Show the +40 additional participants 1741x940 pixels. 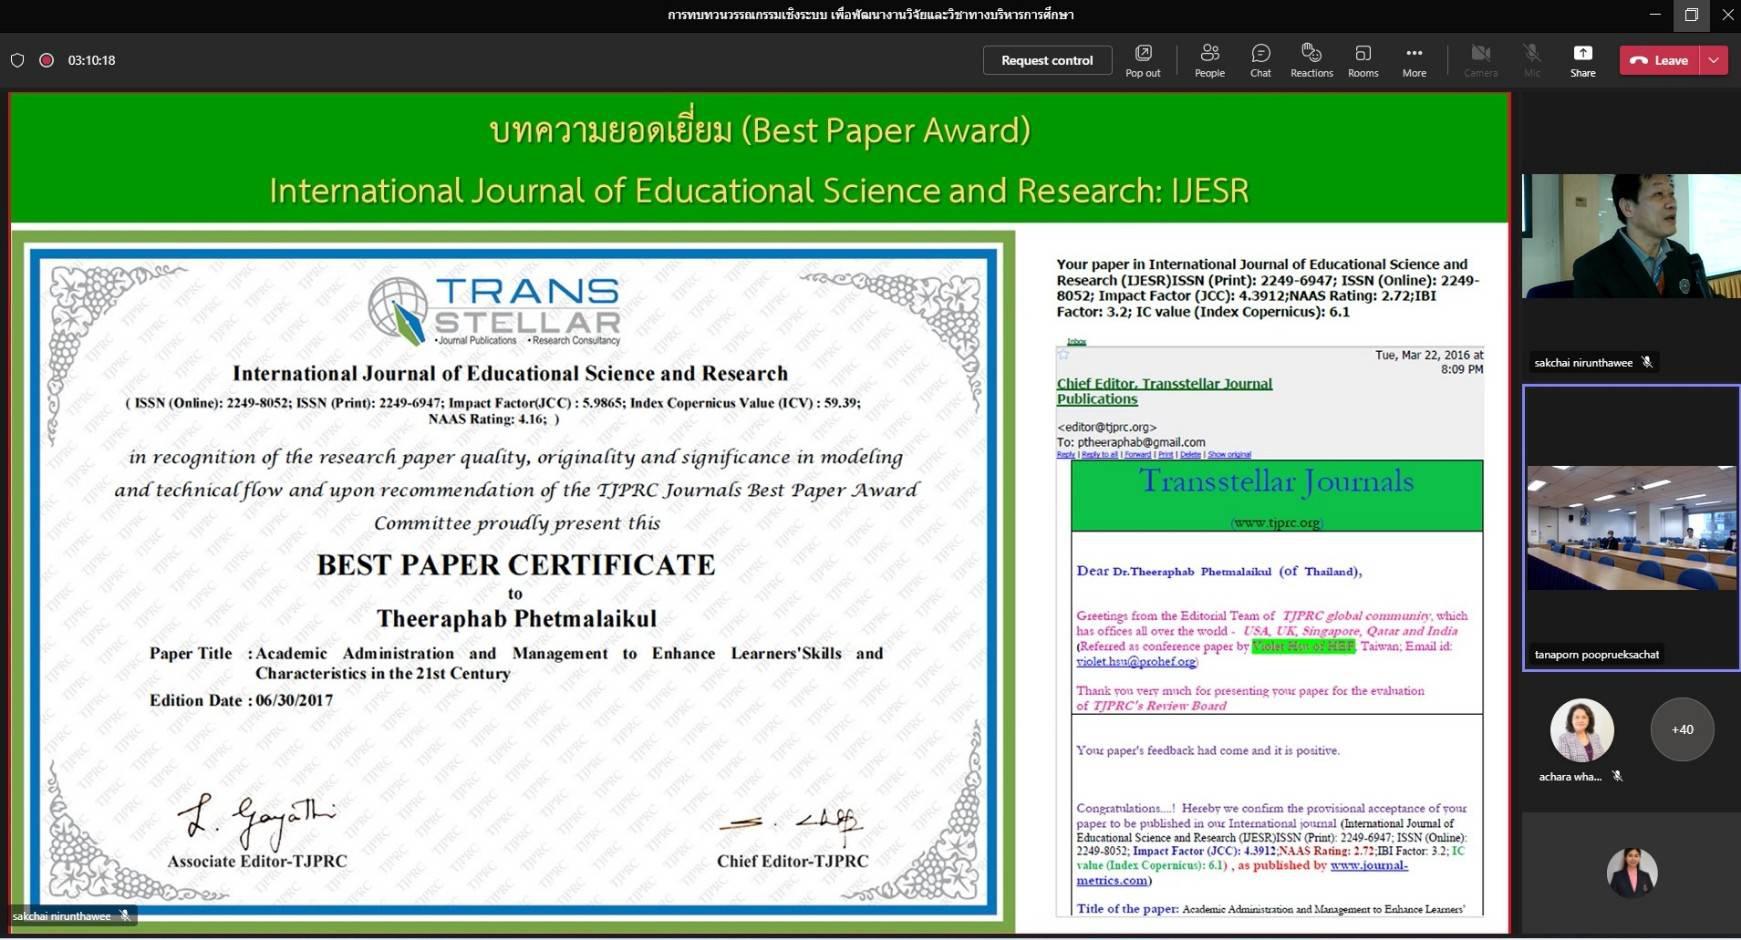click(x=1682, y=729)
